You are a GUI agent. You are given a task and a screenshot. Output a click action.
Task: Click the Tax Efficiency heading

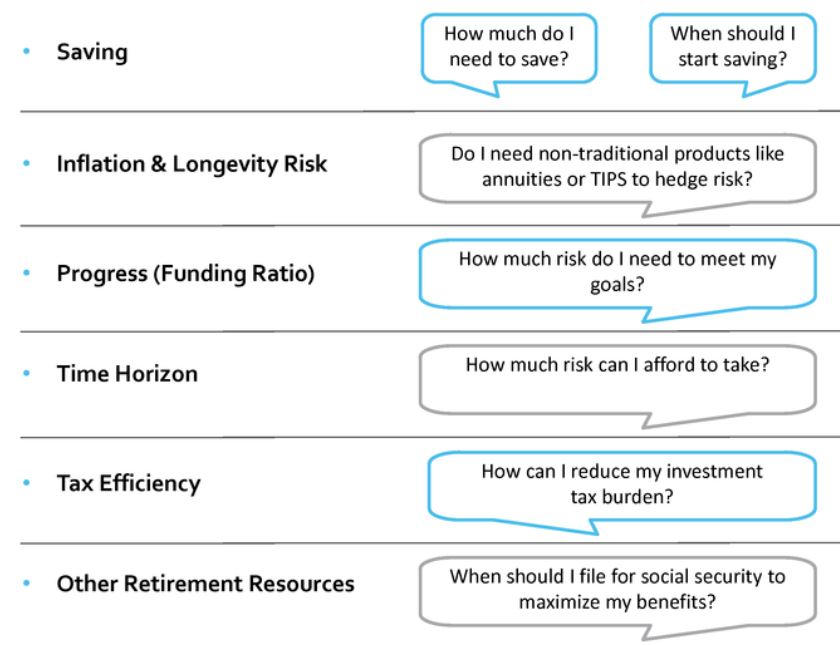(x=128, y=484)
